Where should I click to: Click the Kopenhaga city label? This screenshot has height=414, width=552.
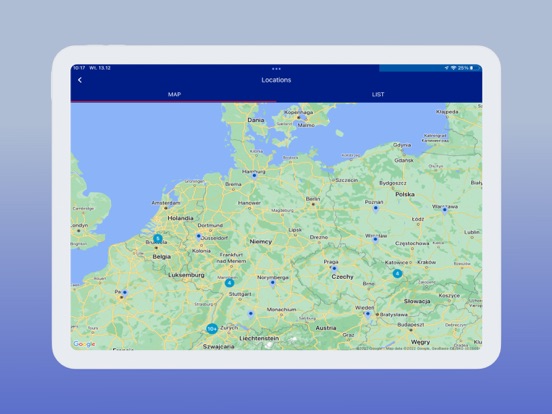299,112
